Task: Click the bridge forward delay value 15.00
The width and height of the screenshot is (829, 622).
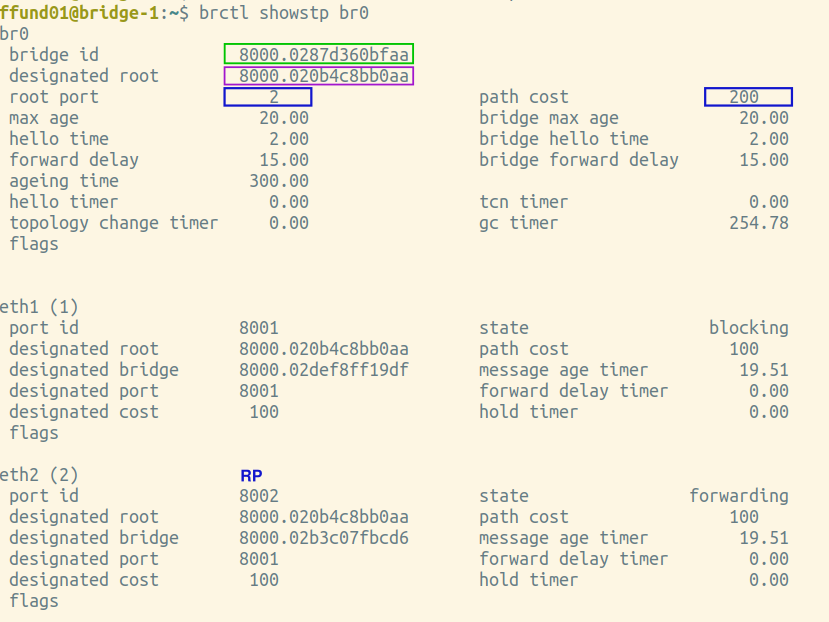Action: click(763, 160)
